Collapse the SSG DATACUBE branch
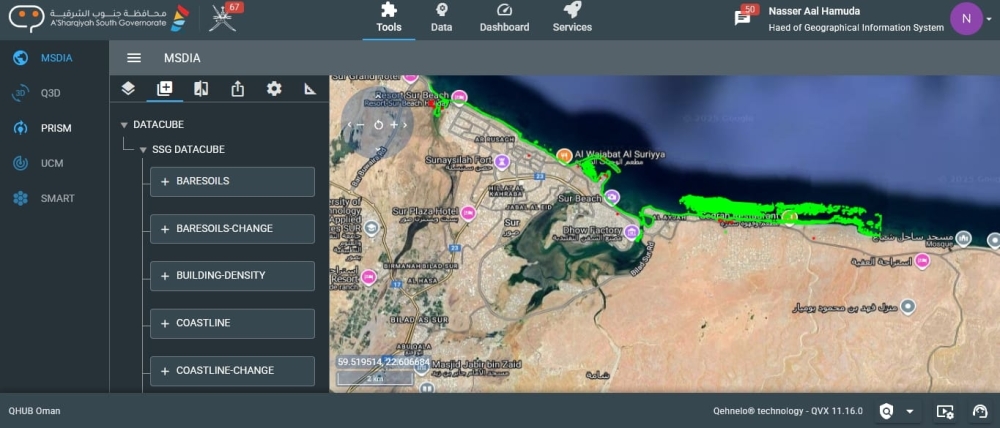 click(143, 150)
